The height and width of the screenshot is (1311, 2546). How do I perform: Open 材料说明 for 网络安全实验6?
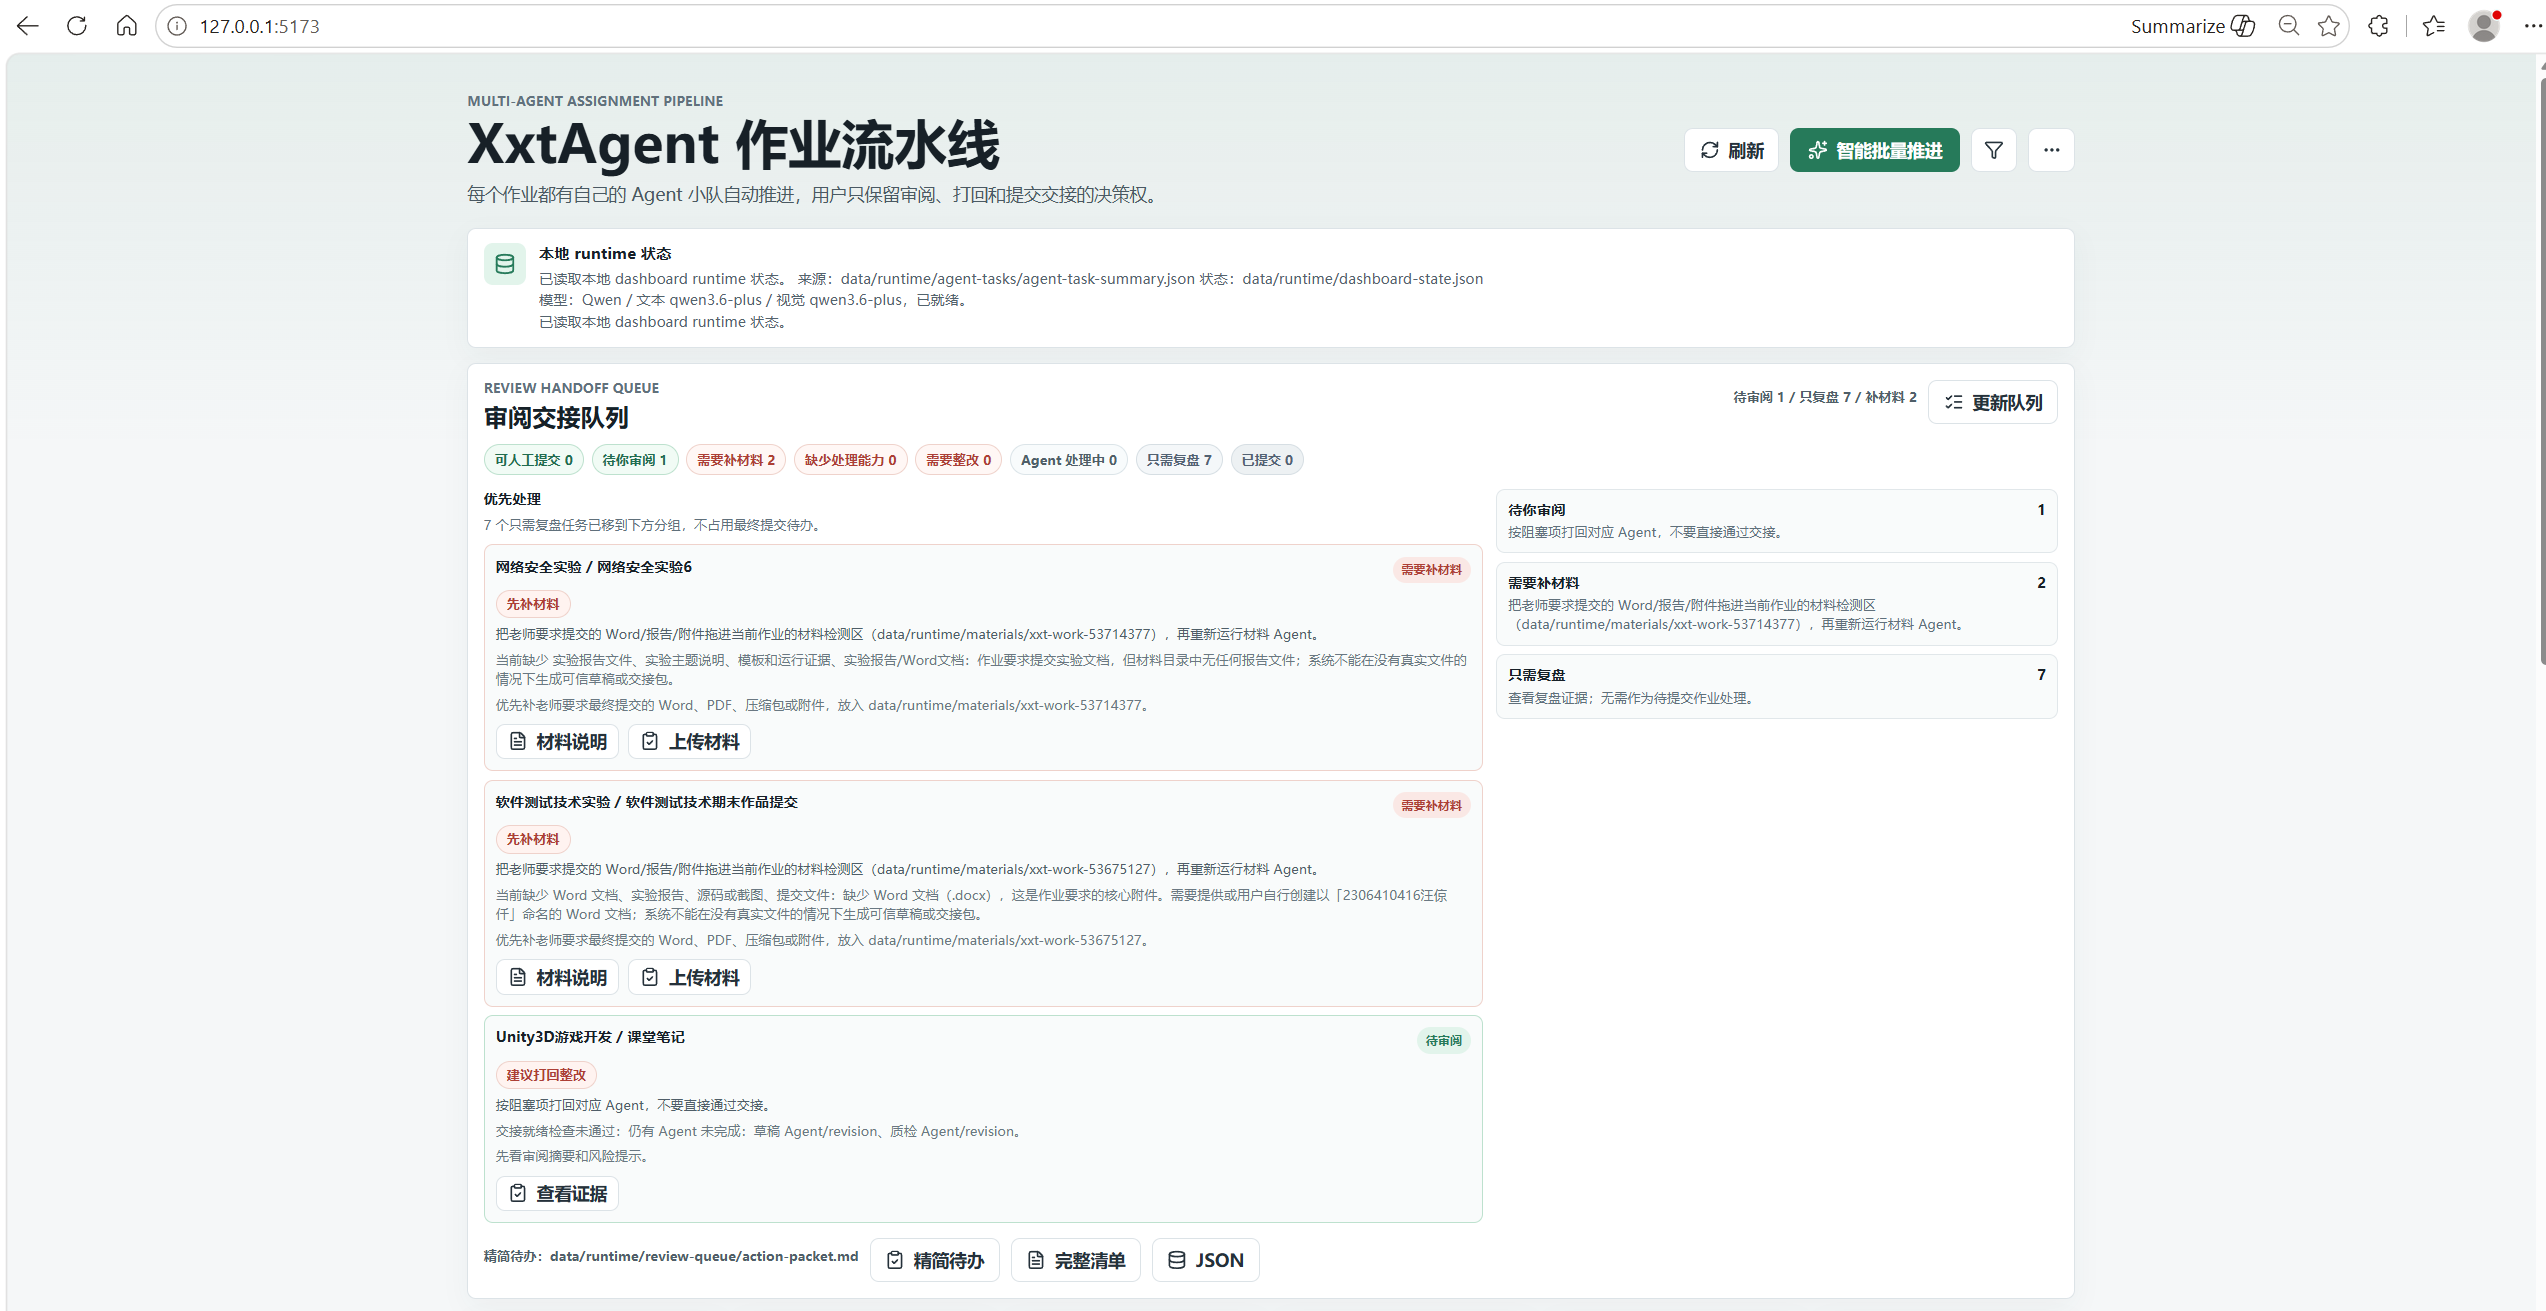558,742
